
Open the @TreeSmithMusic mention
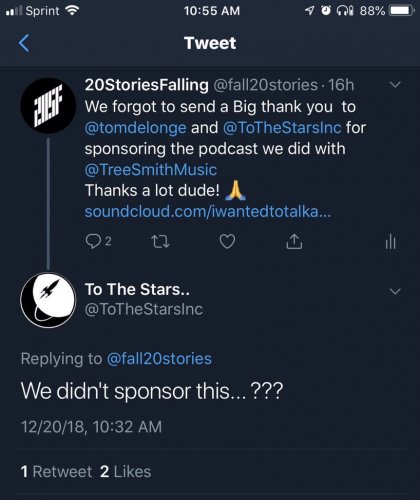pos(151,170)
